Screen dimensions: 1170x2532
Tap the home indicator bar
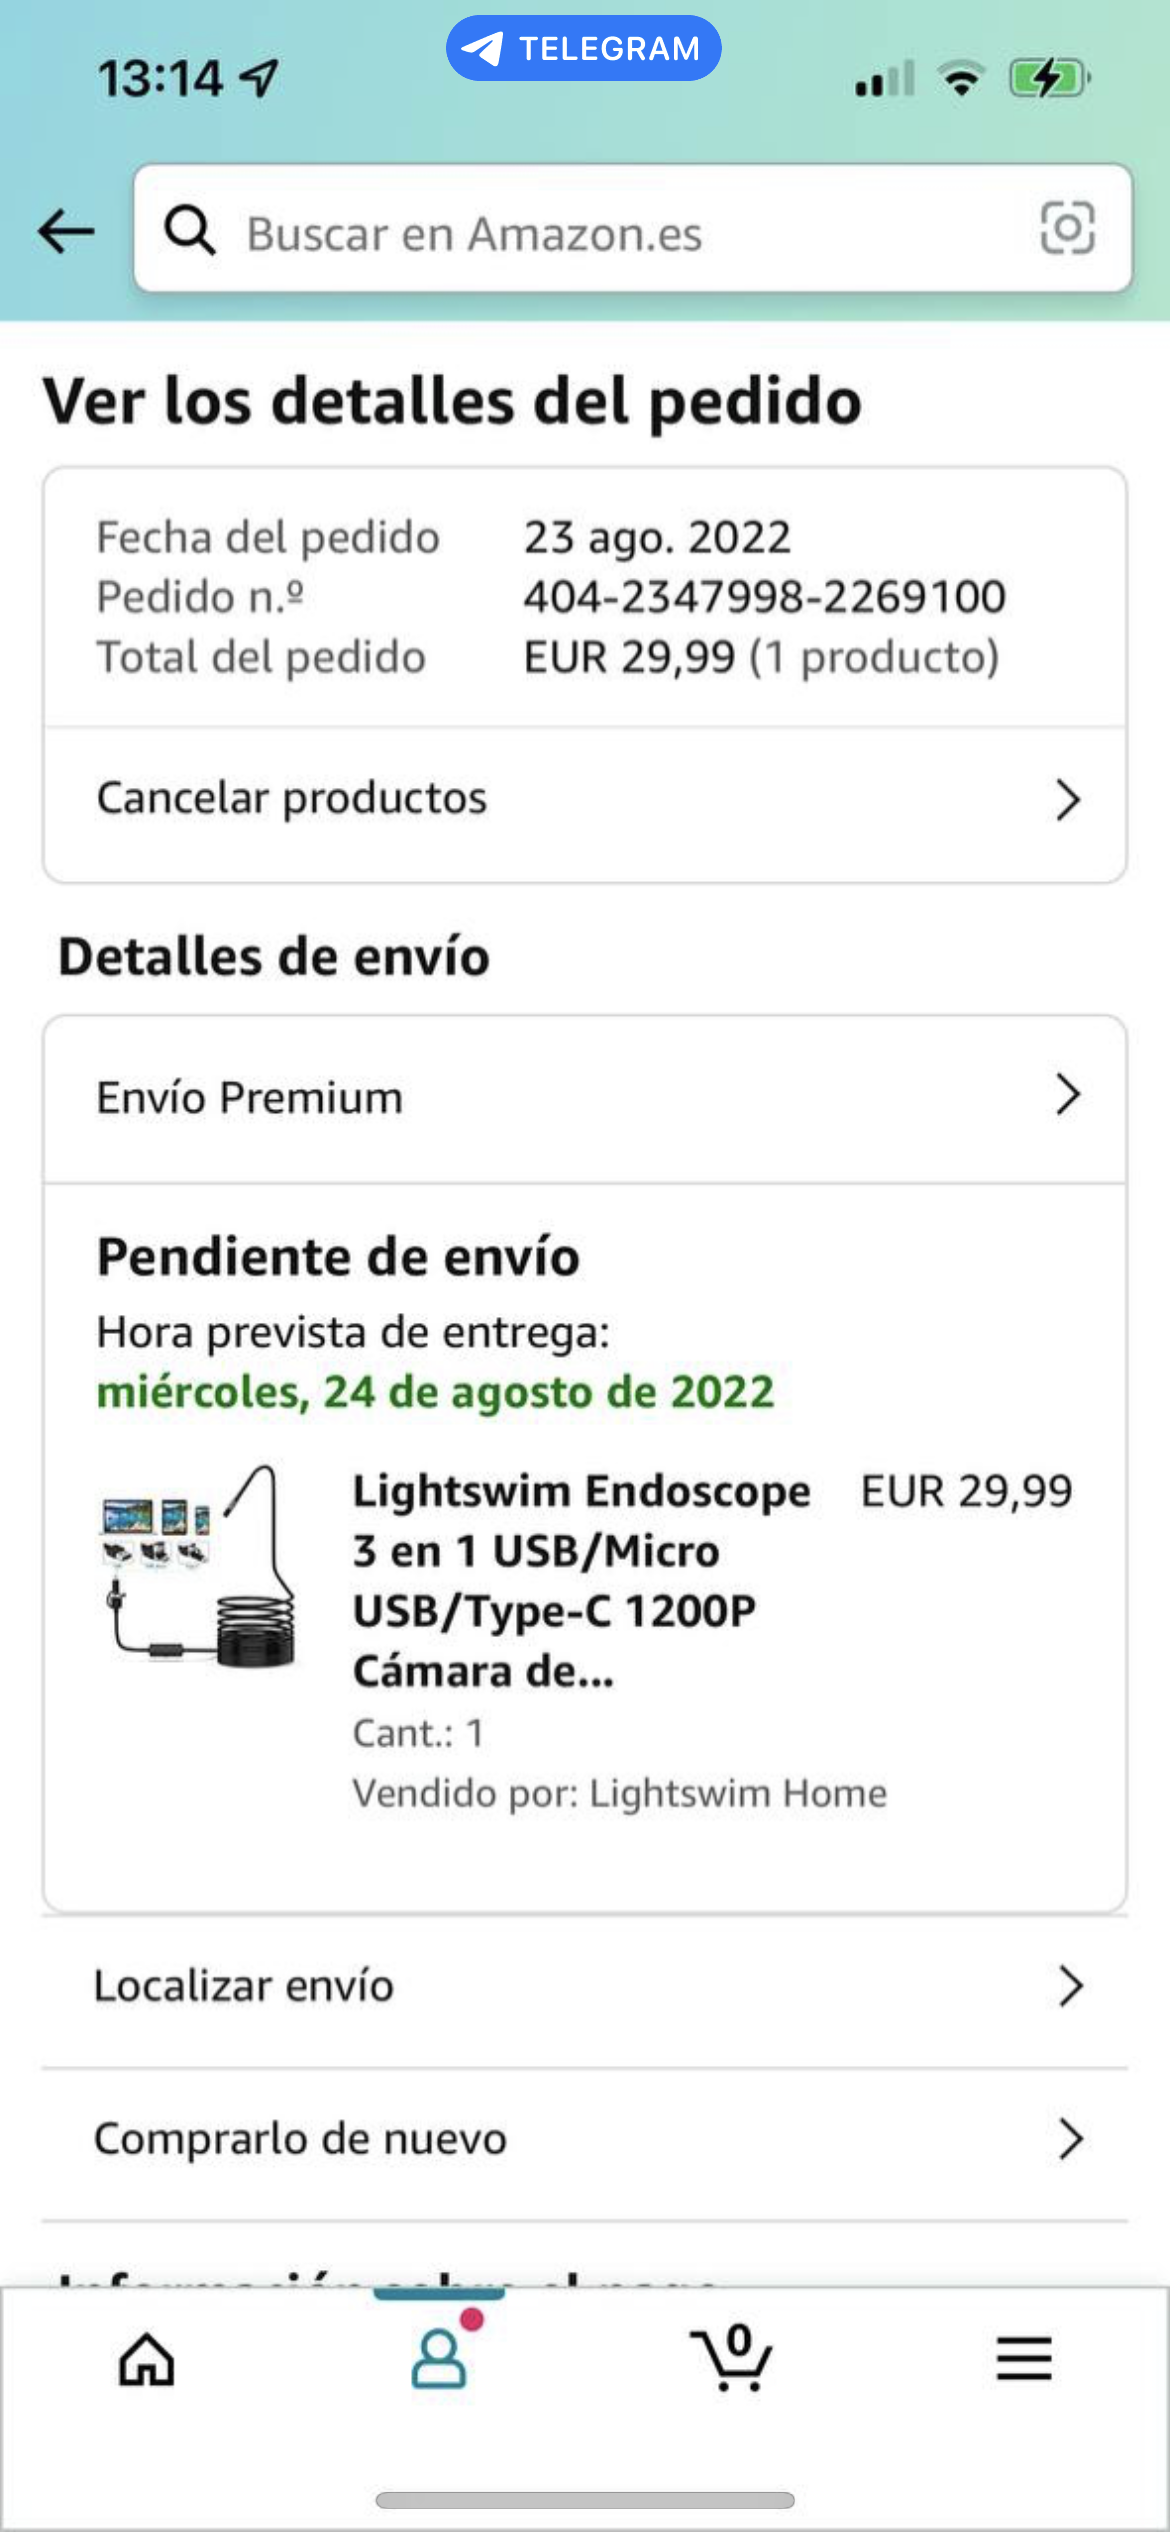(x=585, y=2500)
